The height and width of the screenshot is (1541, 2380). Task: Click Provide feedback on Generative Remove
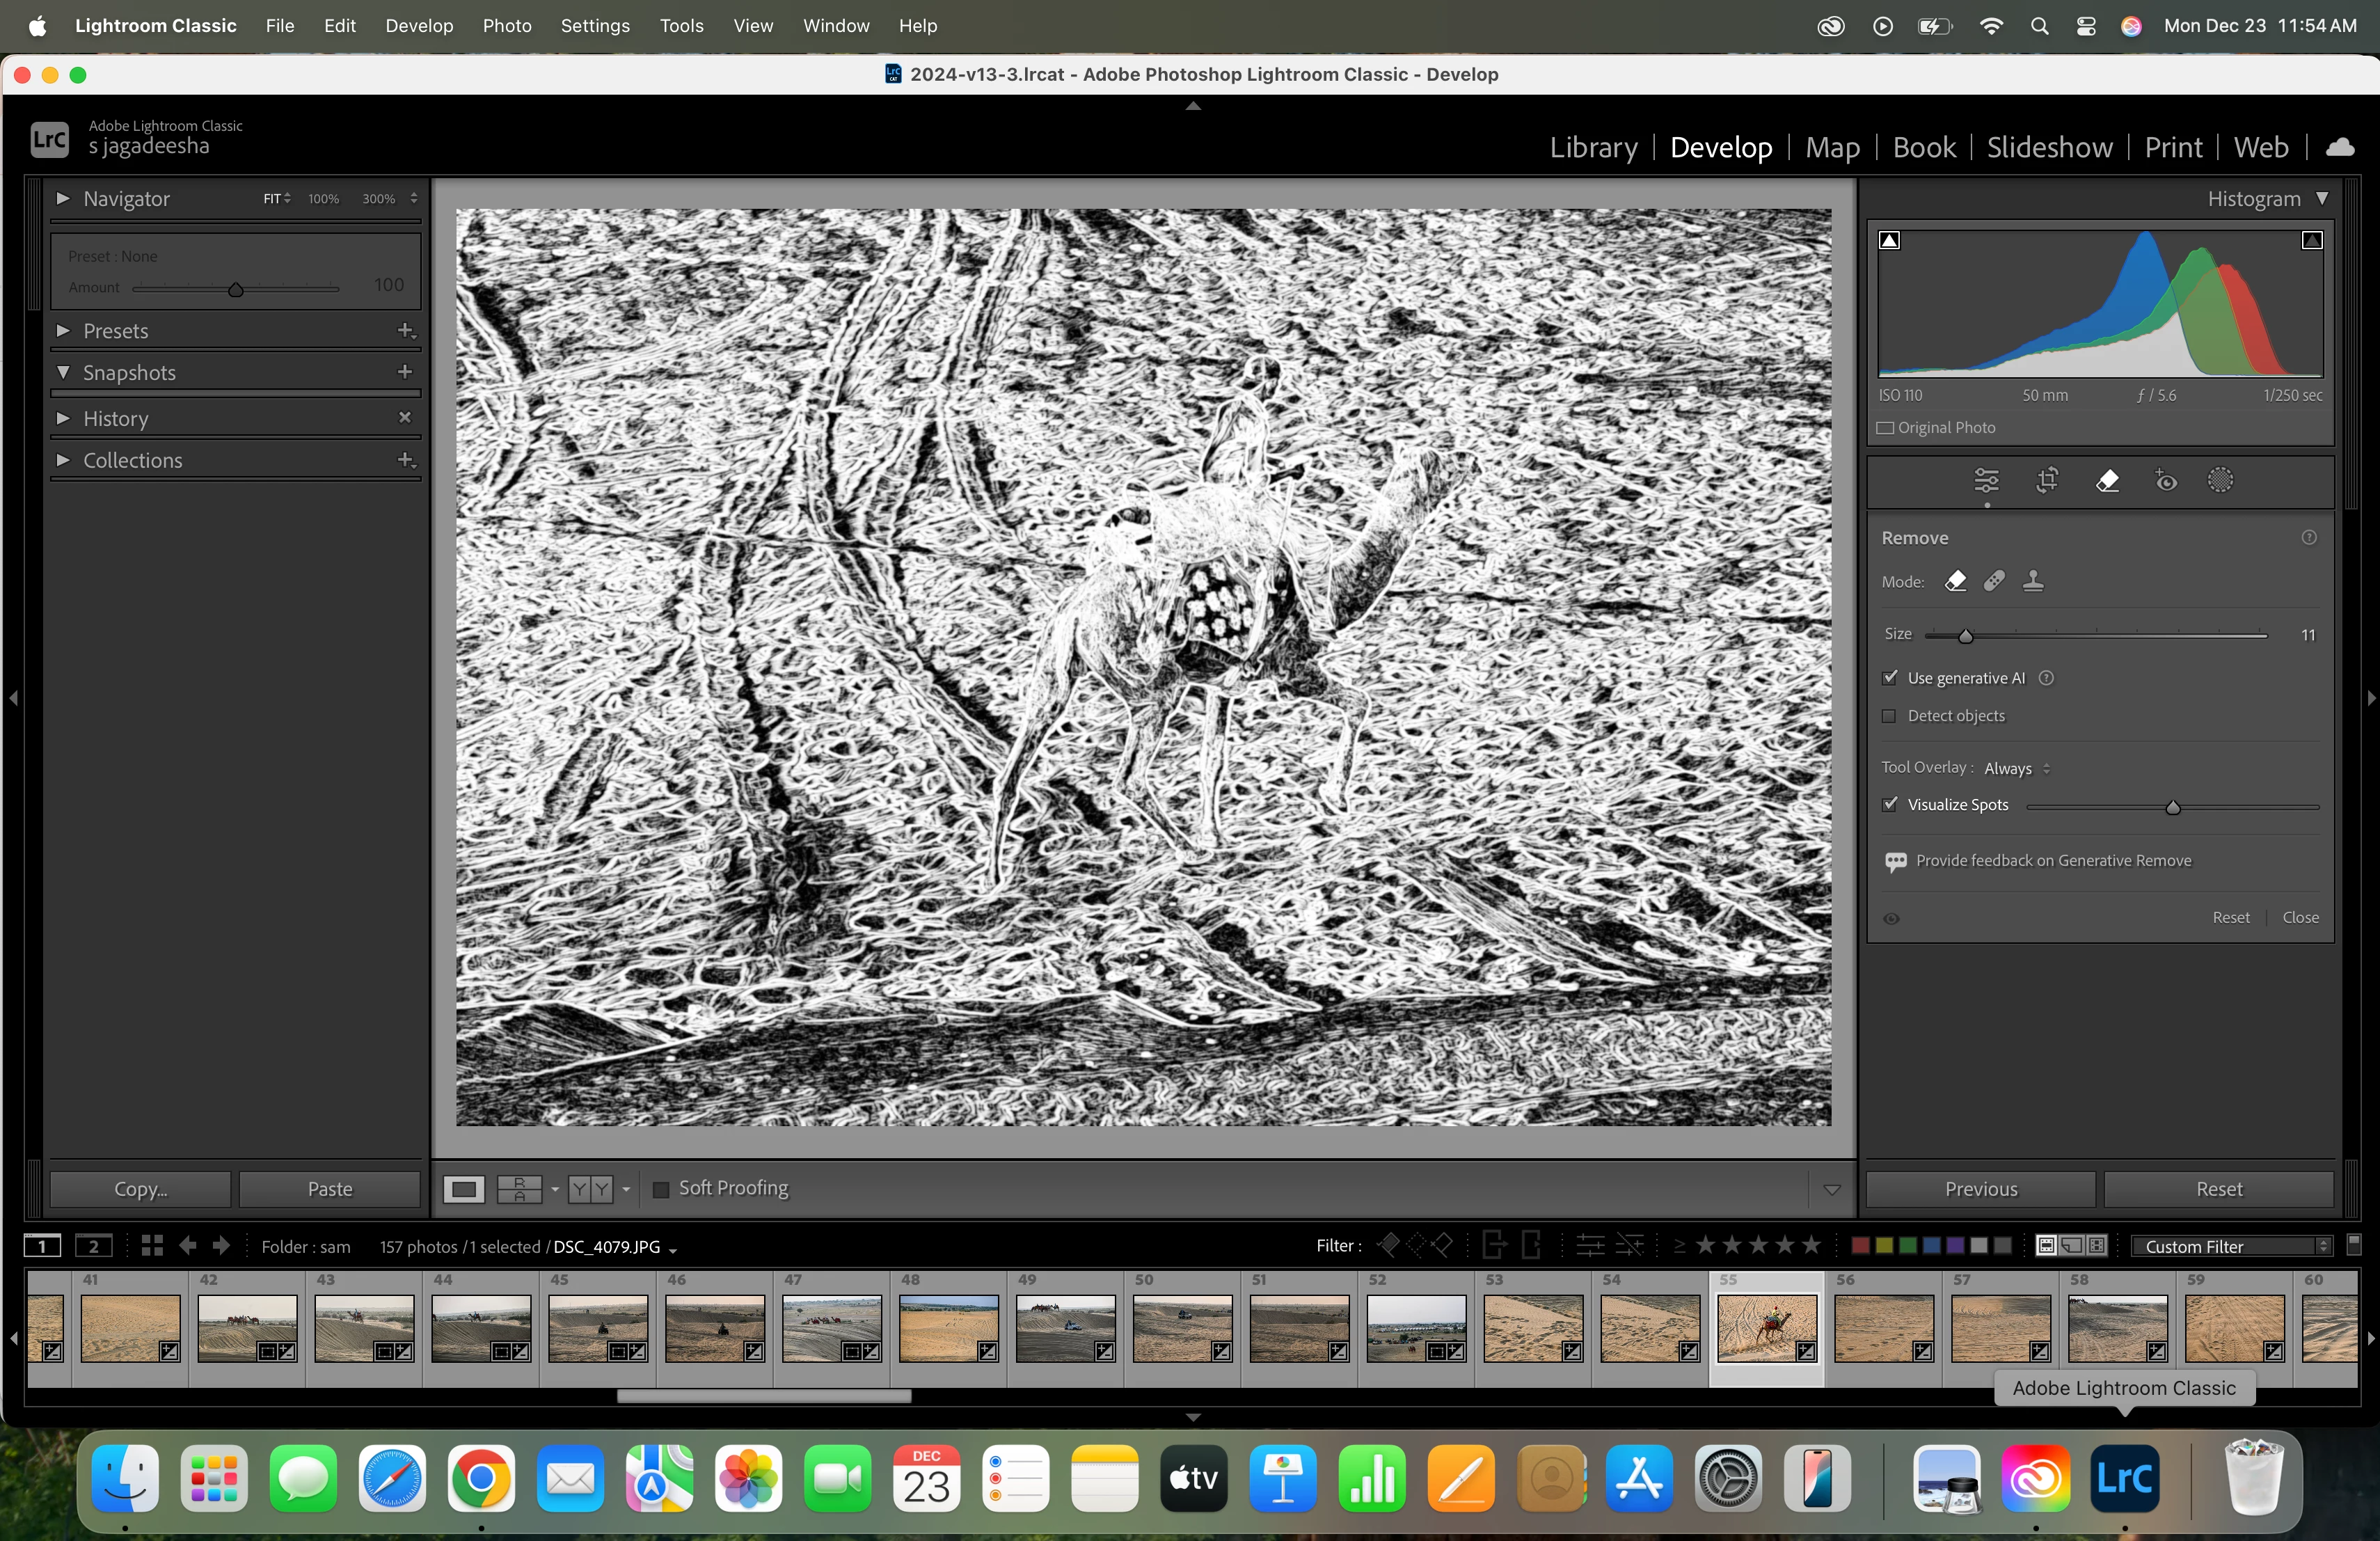pos(2052,861)
